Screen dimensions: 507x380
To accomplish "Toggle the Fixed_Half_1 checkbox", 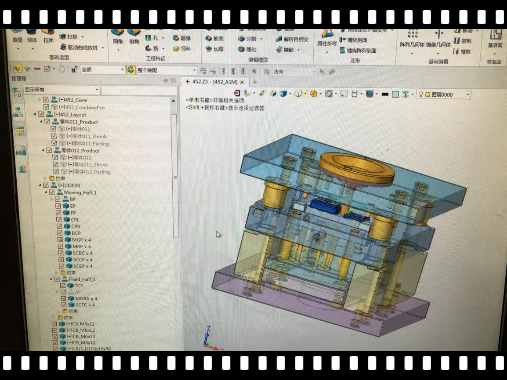I will coord(57,279).
